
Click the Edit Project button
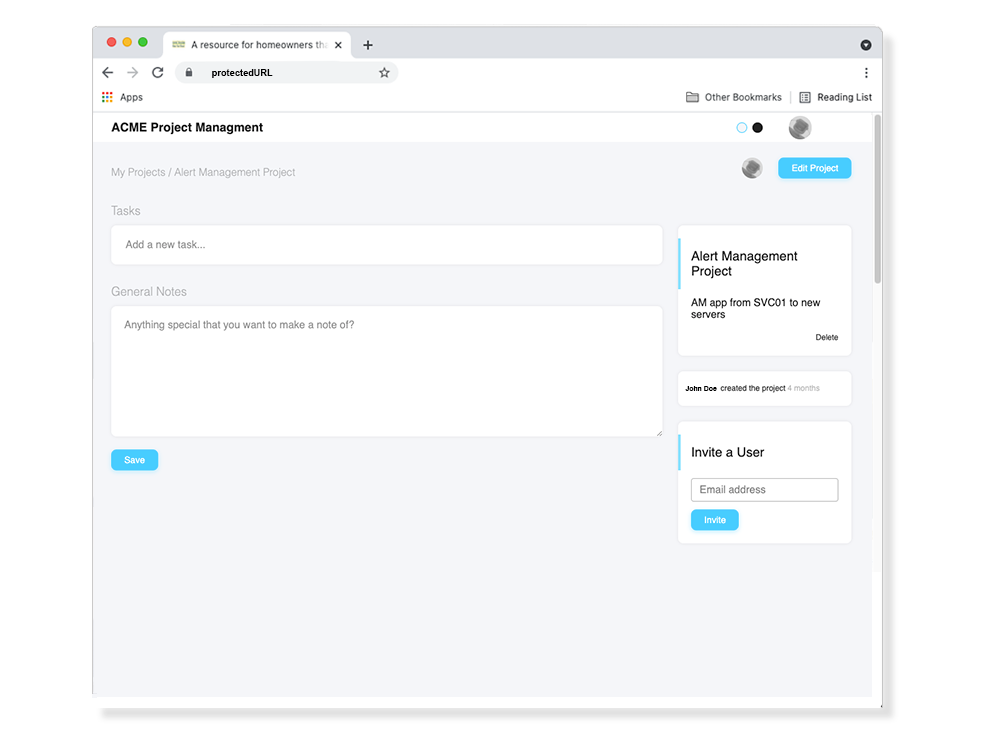coord(814,168)
